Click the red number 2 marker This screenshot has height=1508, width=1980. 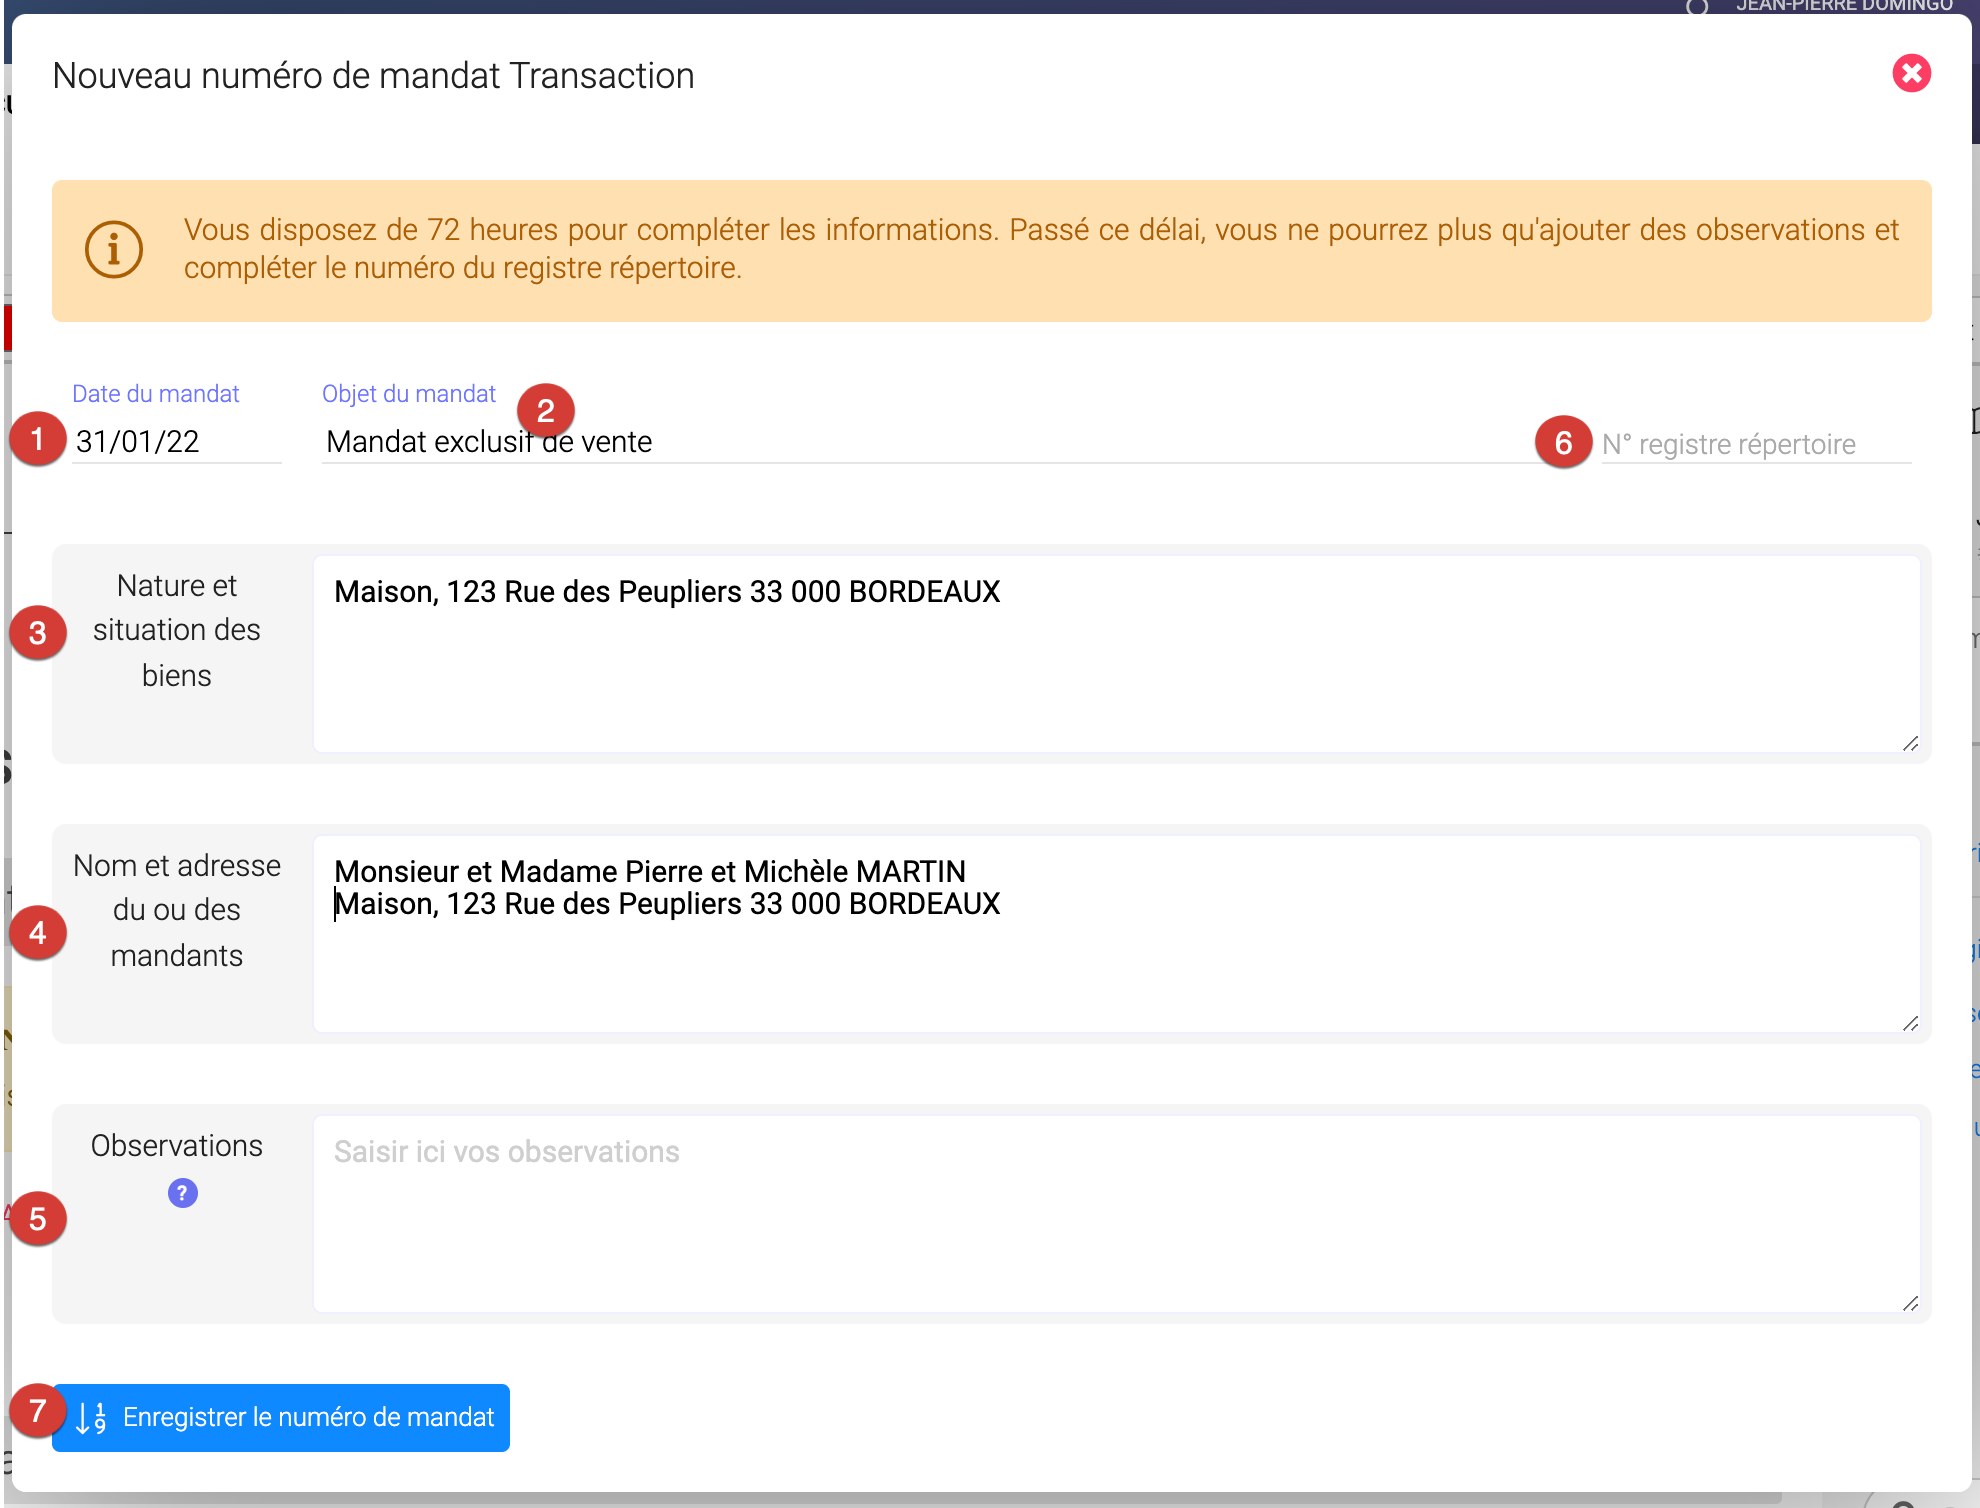[x=545, y=410]
